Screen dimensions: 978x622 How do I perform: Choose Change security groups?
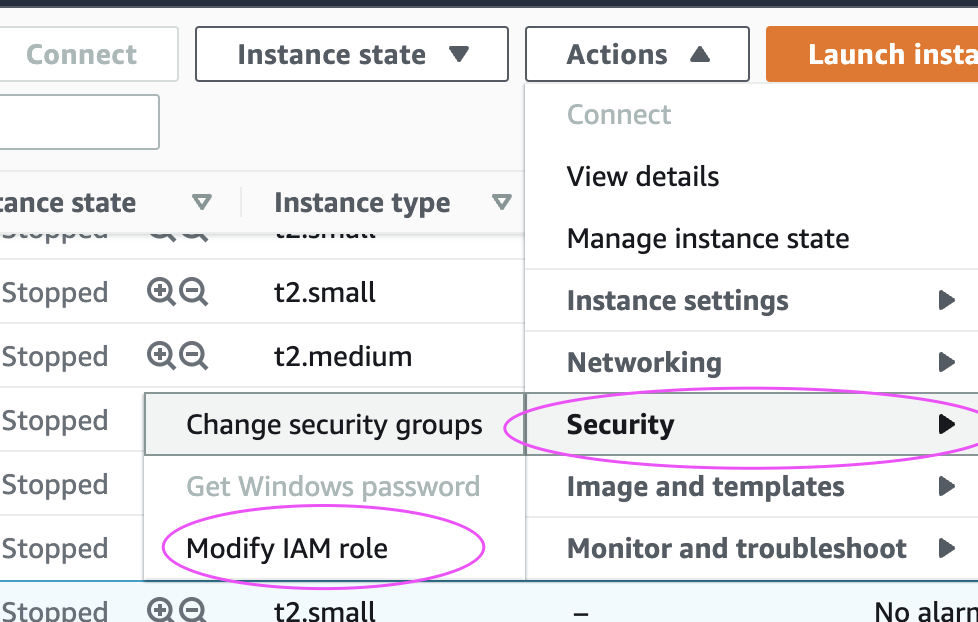pyautogui.click(x=334, y=425)
